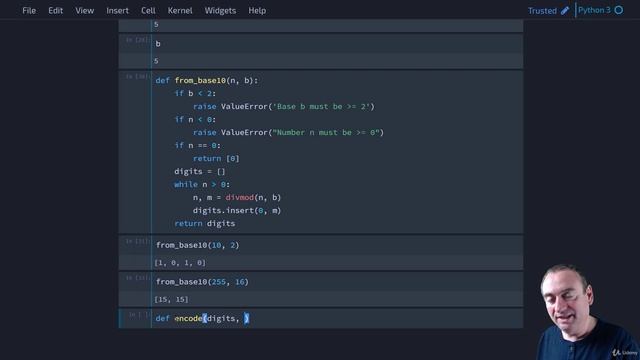Click the output '5' below cell 'b'
The image size is (640, 360).
pyautogui.click(x=156, y=61)
